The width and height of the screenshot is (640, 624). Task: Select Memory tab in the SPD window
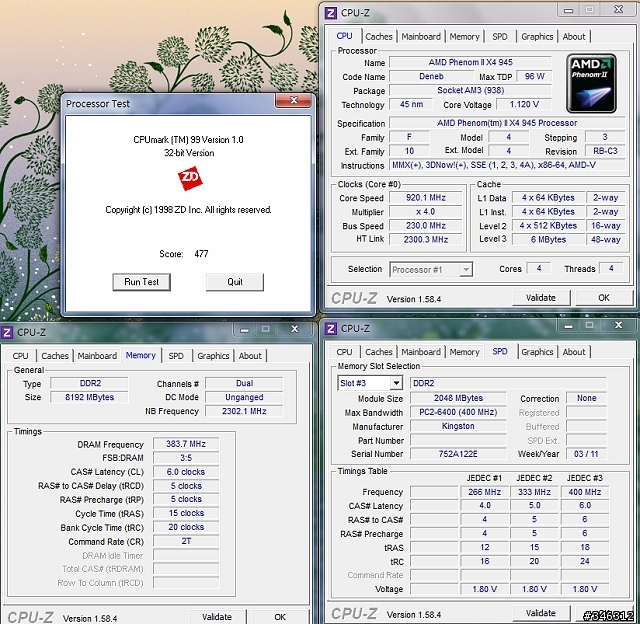coord(464,352)
